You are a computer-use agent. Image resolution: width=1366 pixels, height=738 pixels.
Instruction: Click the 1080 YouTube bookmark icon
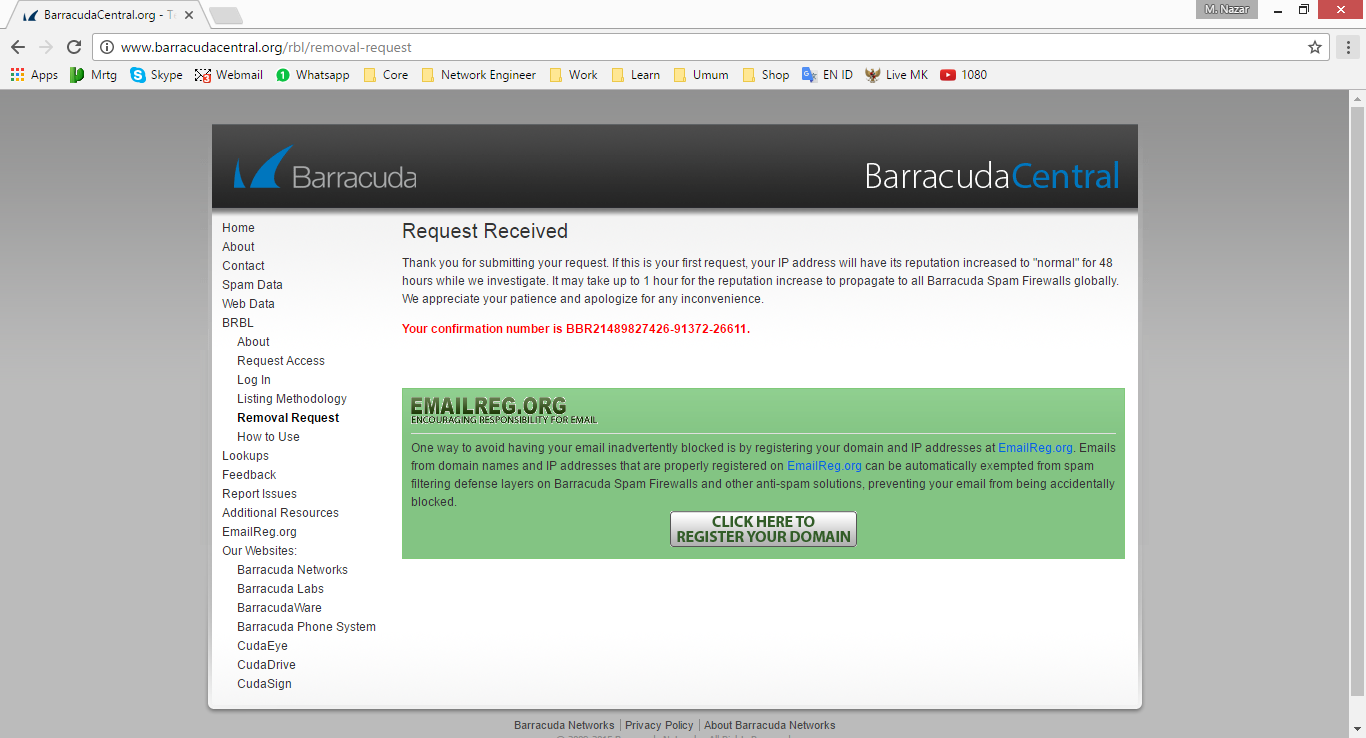(x=947, y=74)
